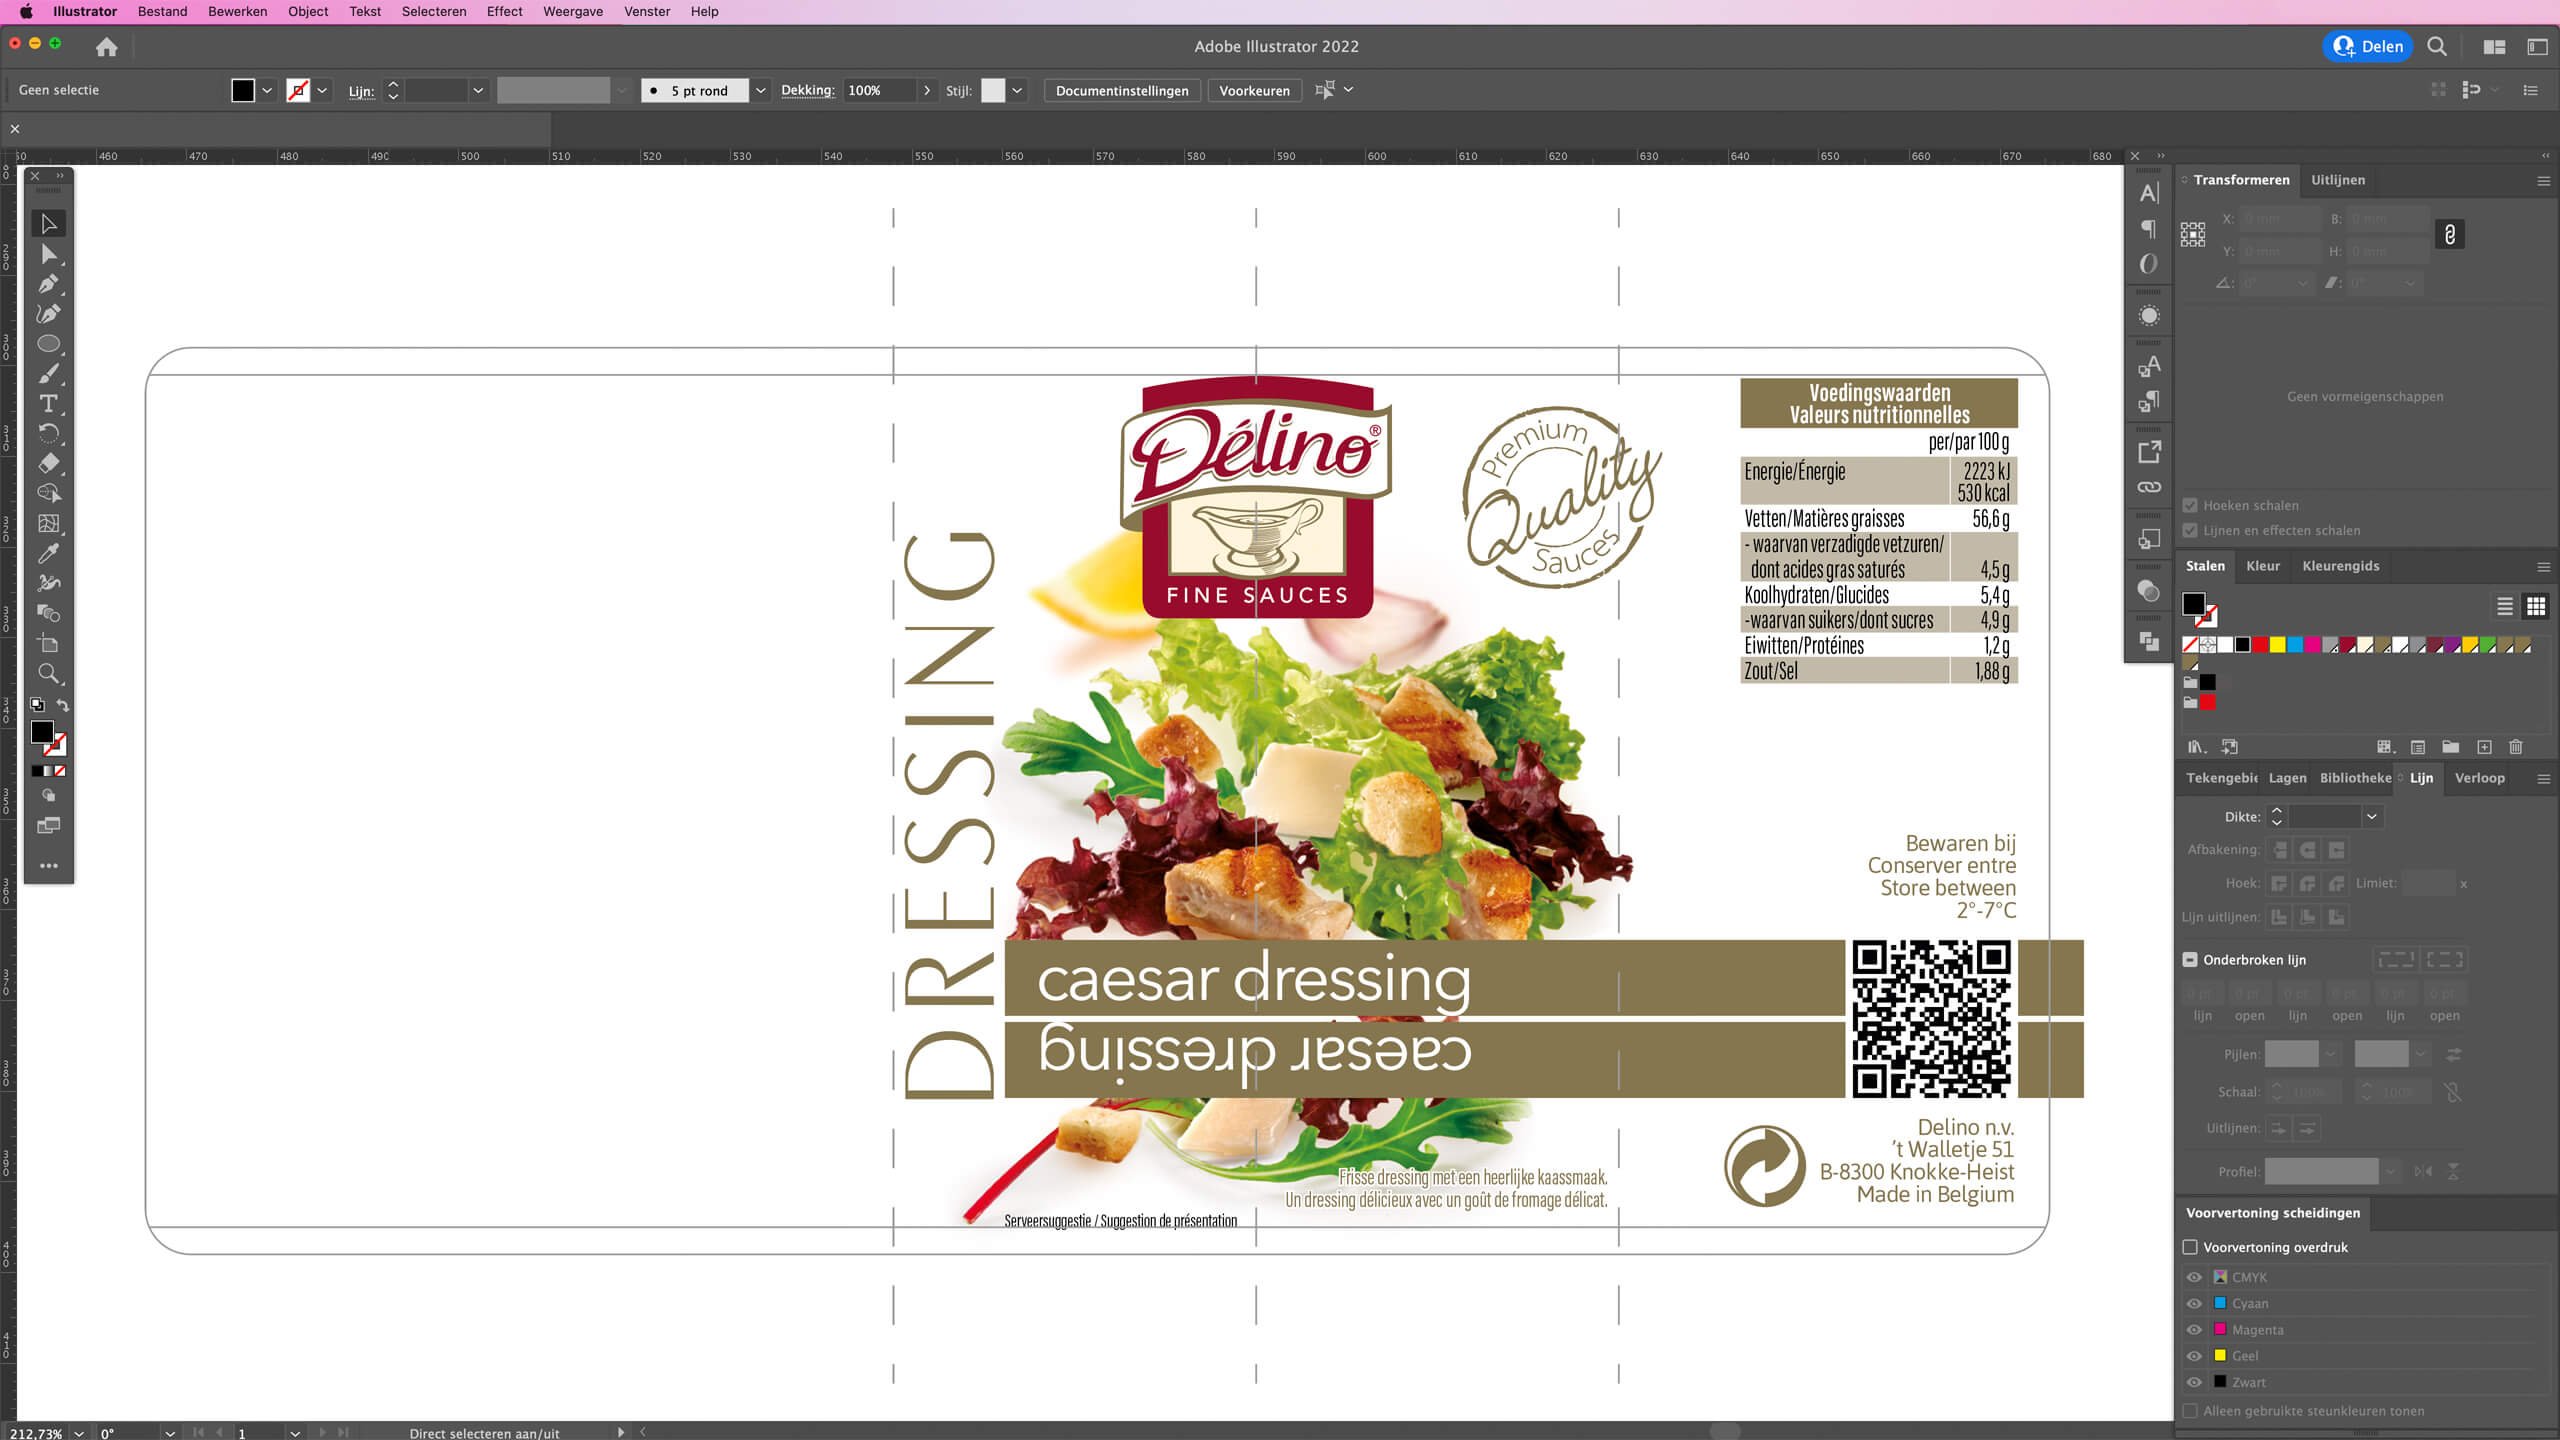Swap fill and stroke arrows in toolbar

[x=63, y=705]
